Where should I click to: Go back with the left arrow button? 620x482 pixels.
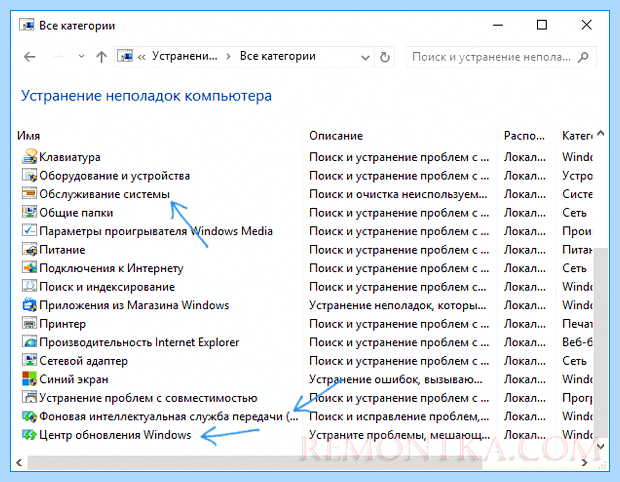30,57
